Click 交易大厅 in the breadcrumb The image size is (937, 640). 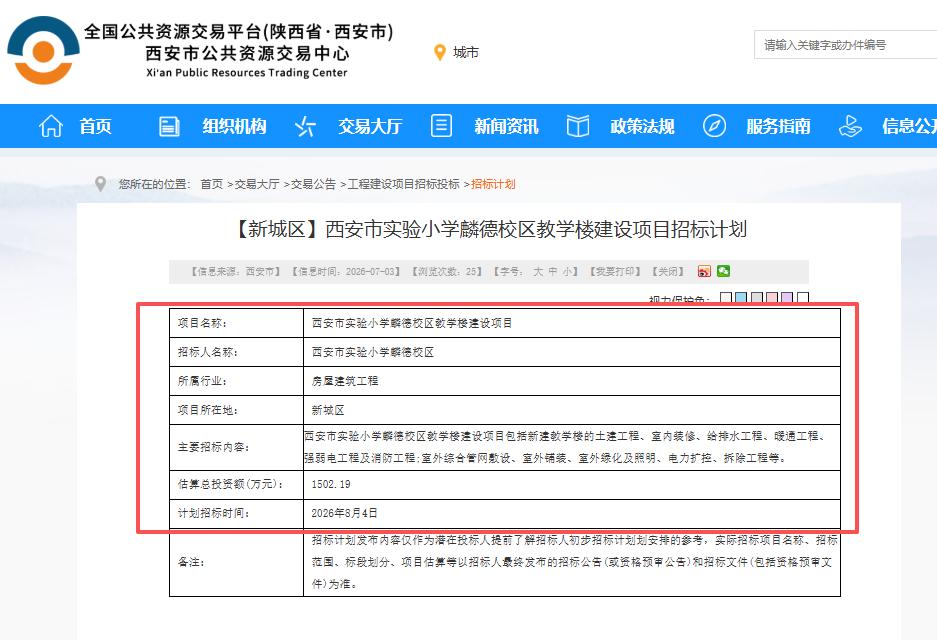pyautogui.click(x=257, y=184)
